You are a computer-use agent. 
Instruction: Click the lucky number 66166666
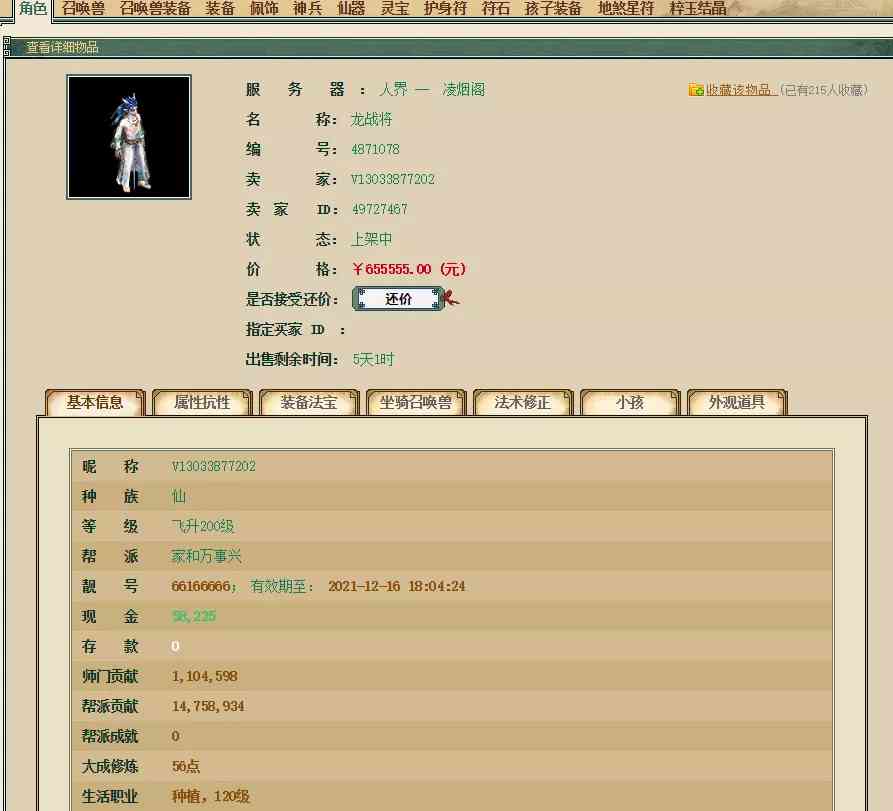201,586
